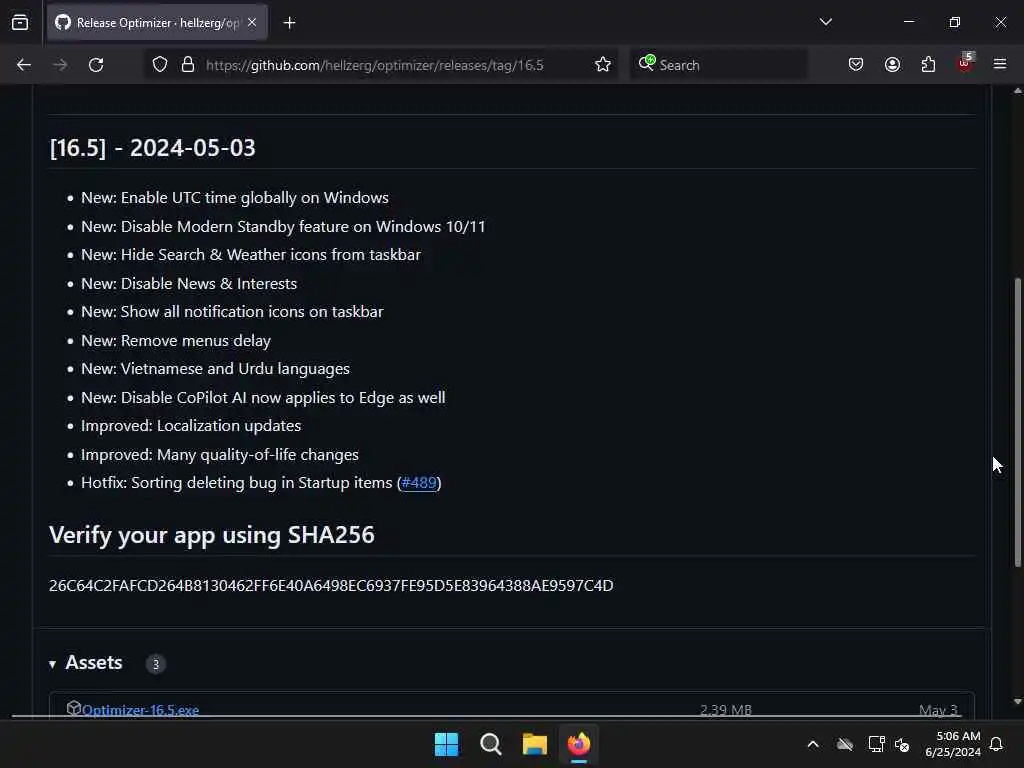Click 'New: Vietnamese and Urdu languages' item
This screenshot has width=1024, height=768.
tap(216, 369)
